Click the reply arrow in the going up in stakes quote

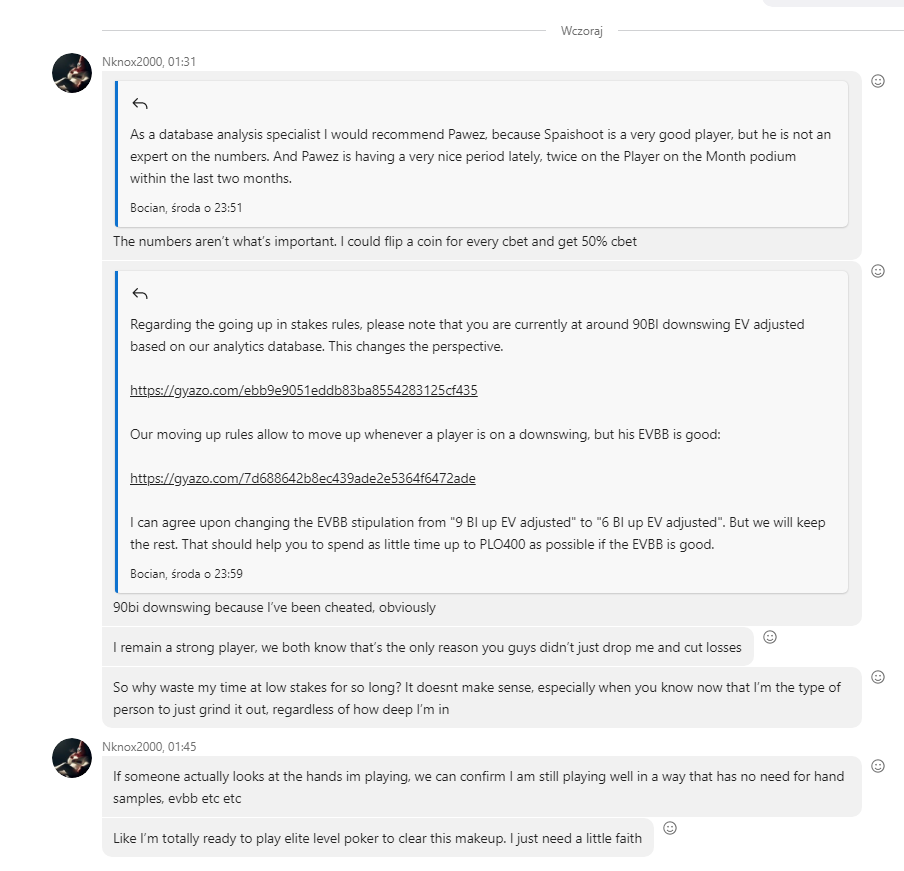[140, 294]
